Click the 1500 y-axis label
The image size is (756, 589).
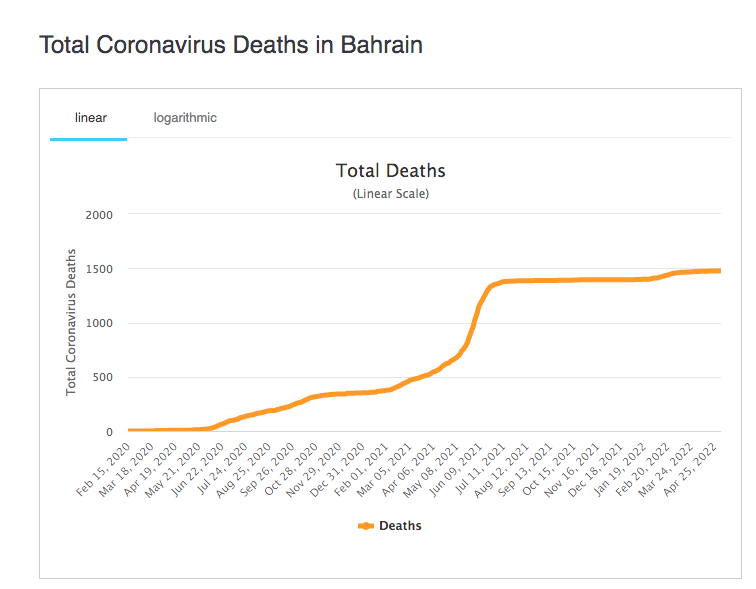coord(99,269)
